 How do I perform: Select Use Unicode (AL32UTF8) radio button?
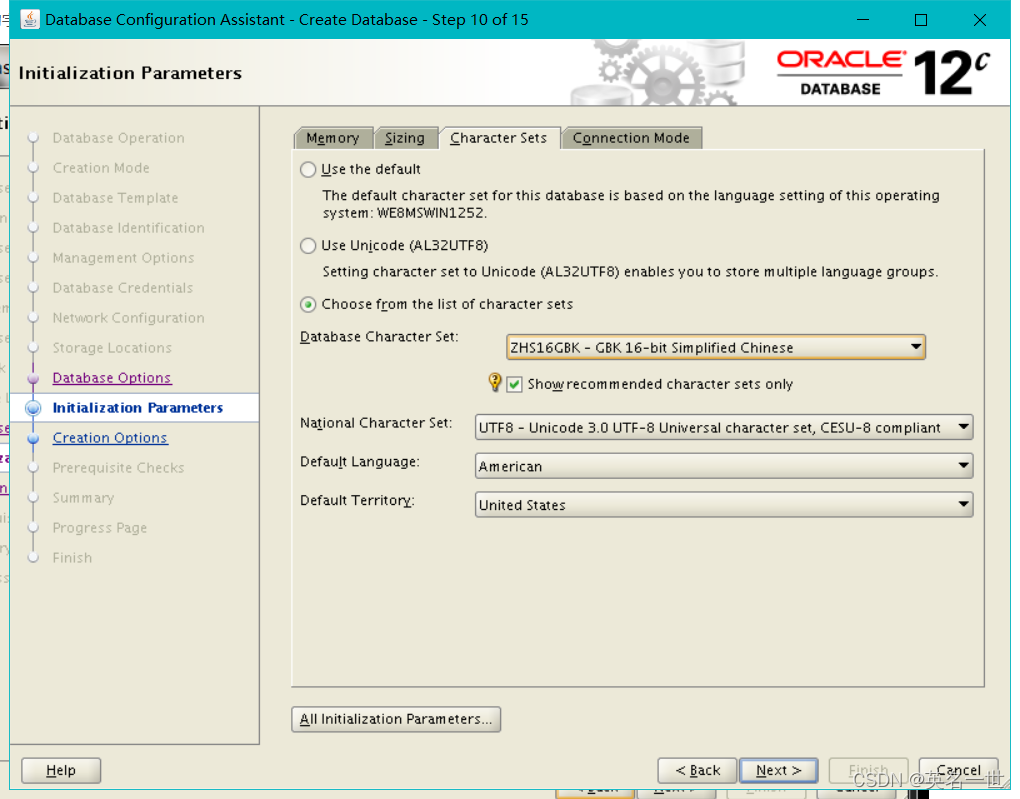pos(308,246)
